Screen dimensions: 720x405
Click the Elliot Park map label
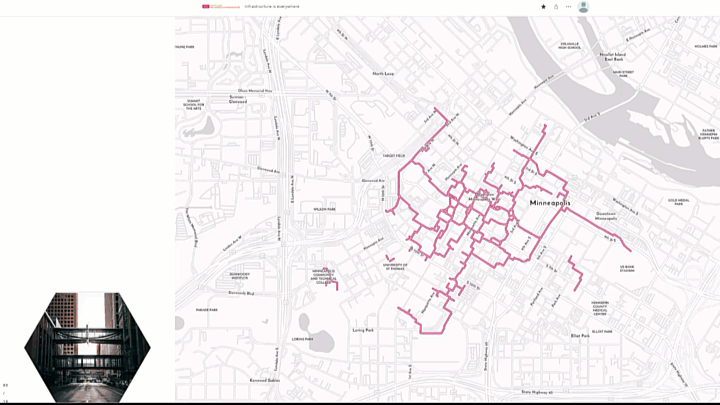pyautogui.click(x=580, y=336)
